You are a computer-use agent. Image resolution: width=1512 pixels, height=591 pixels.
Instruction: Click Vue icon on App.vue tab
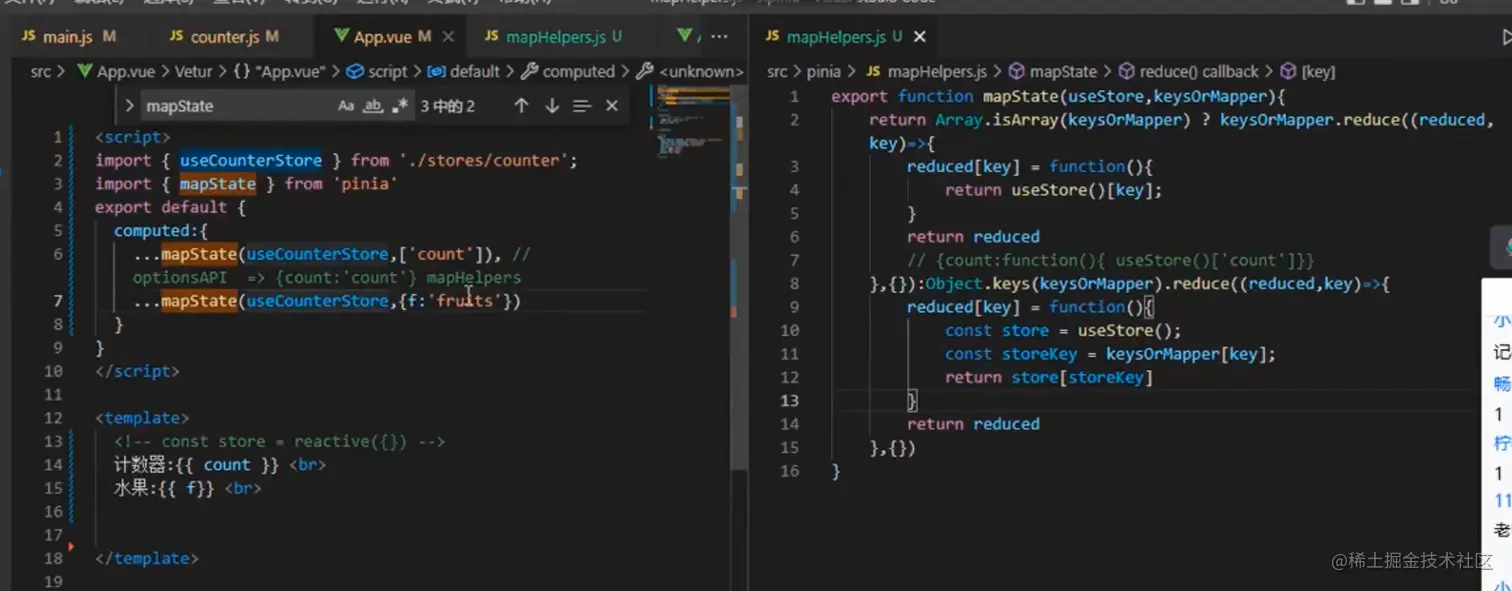click(x=340, y=37)
